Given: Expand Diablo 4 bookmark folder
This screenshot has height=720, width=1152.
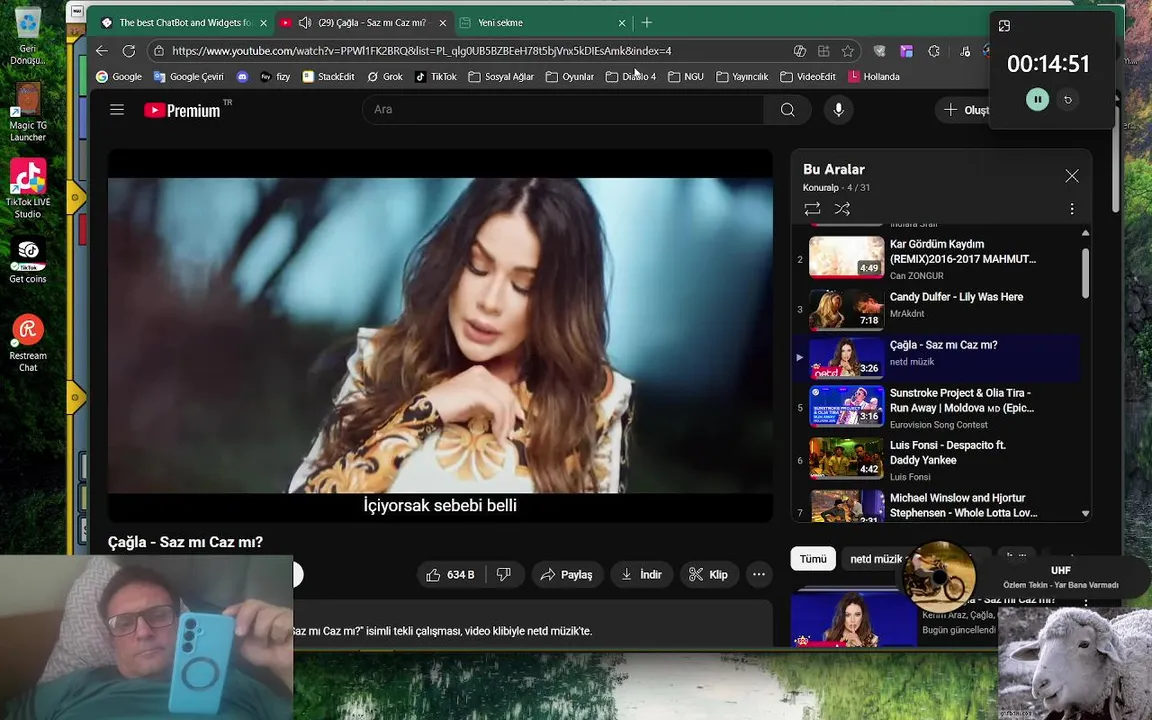Looking at the screenshot, I should pos(631,76).
